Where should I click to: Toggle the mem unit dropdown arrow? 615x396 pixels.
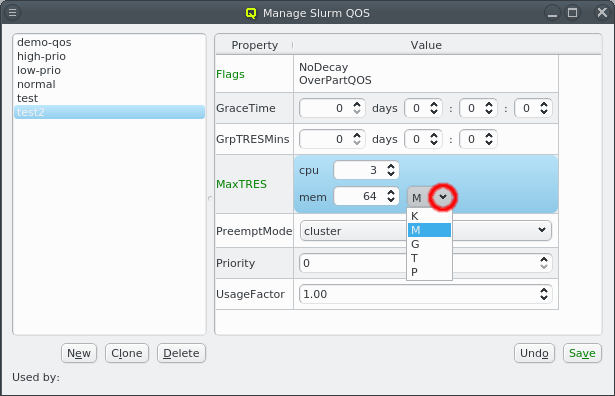(443, 197)
